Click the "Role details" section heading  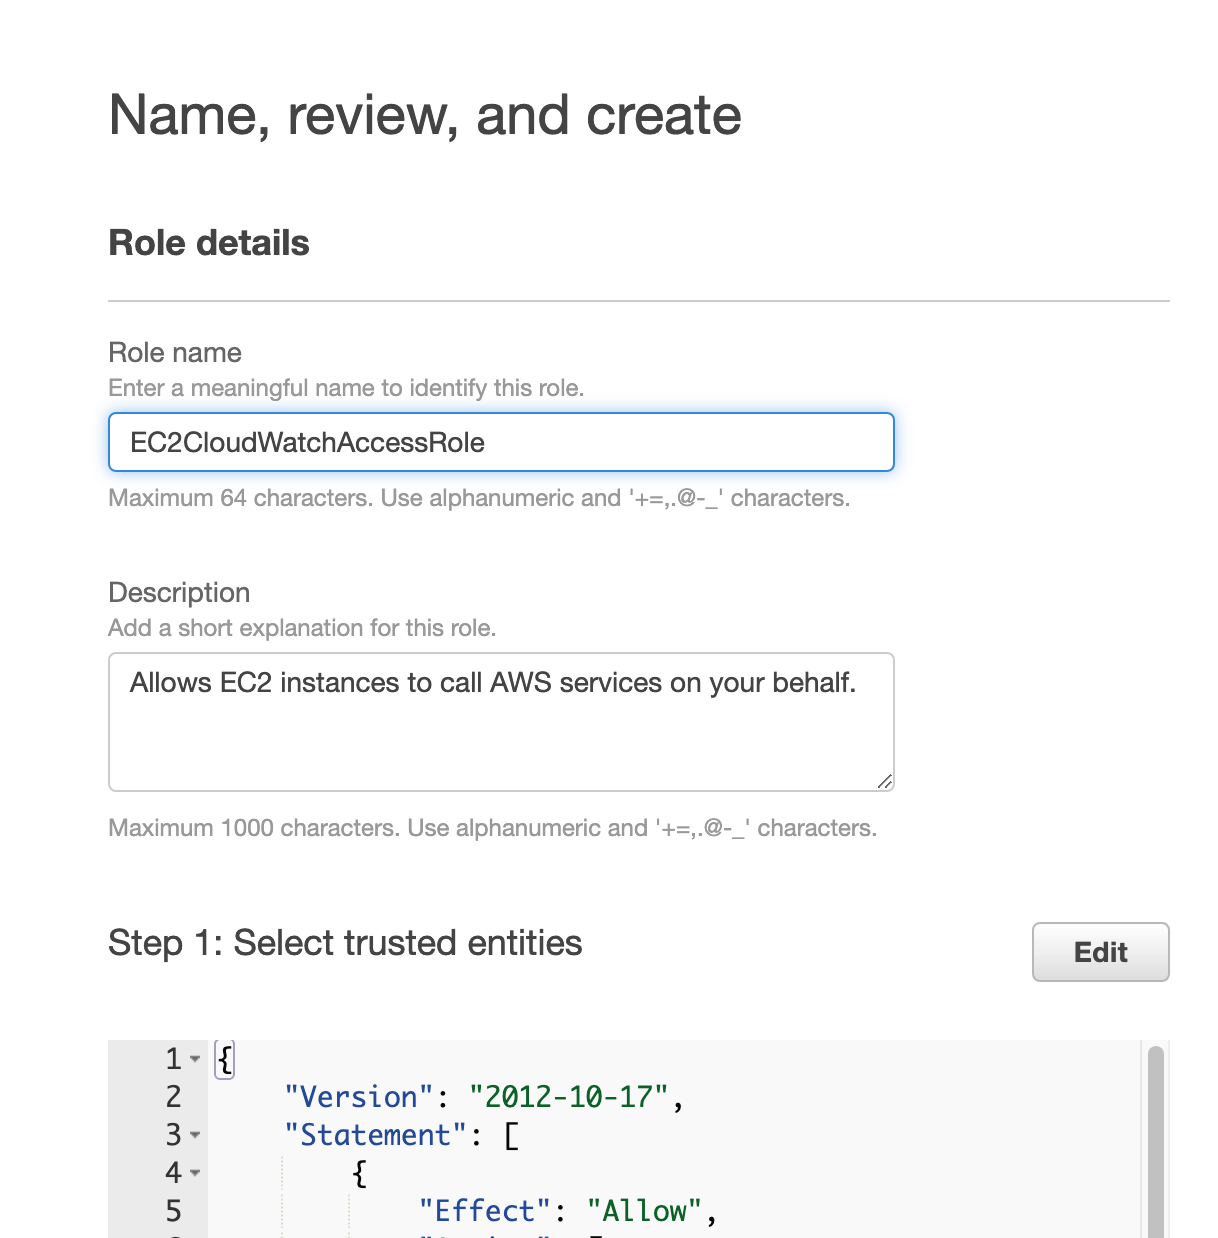pos(209,243)
